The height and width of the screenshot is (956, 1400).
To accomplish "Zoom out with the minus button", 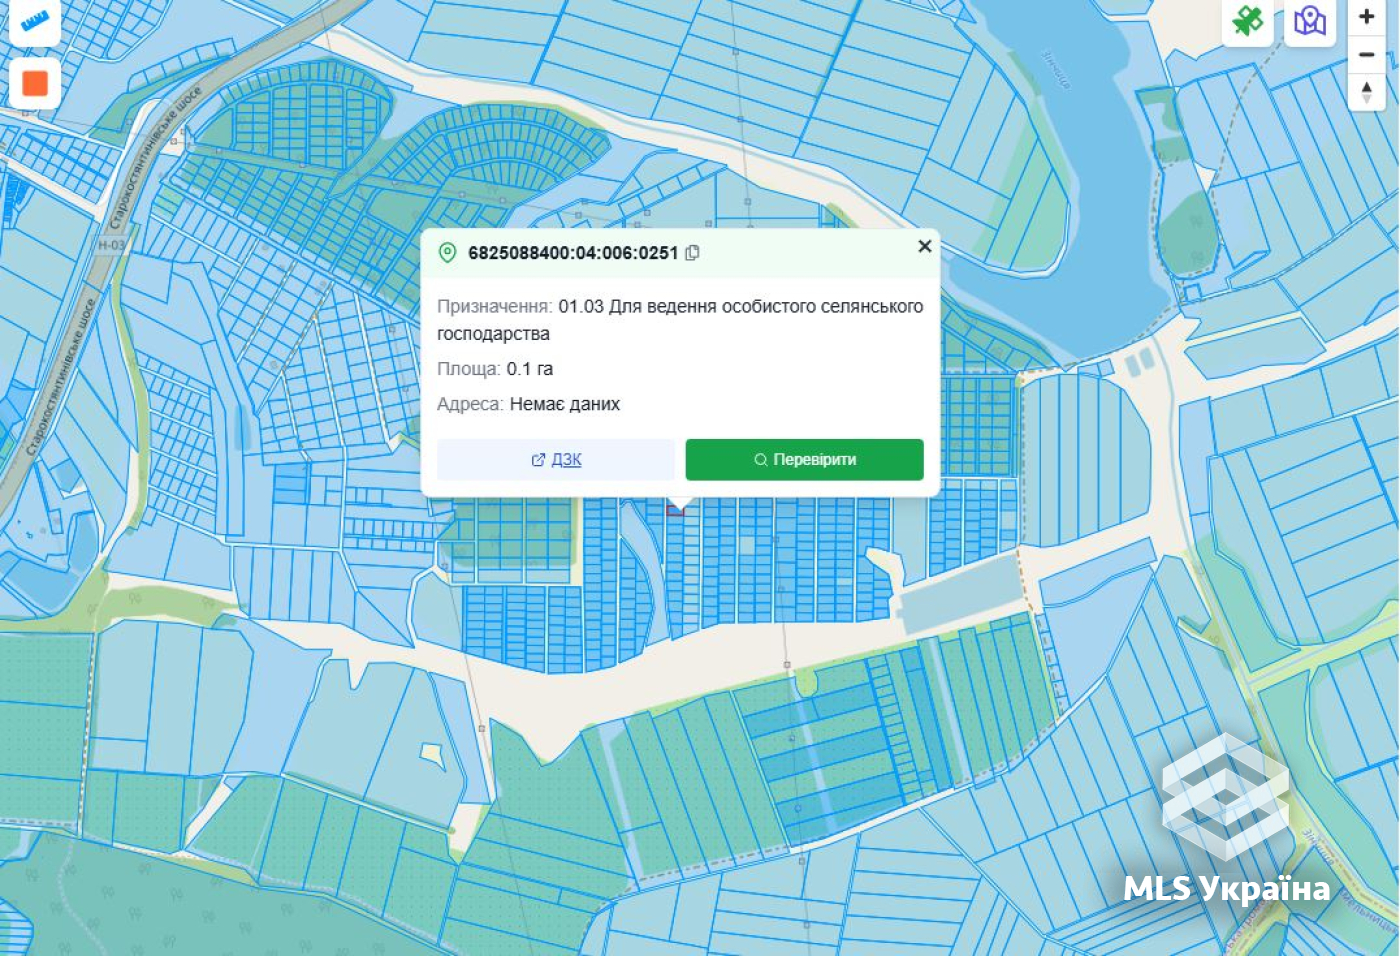I will [x=1367, y=54].
